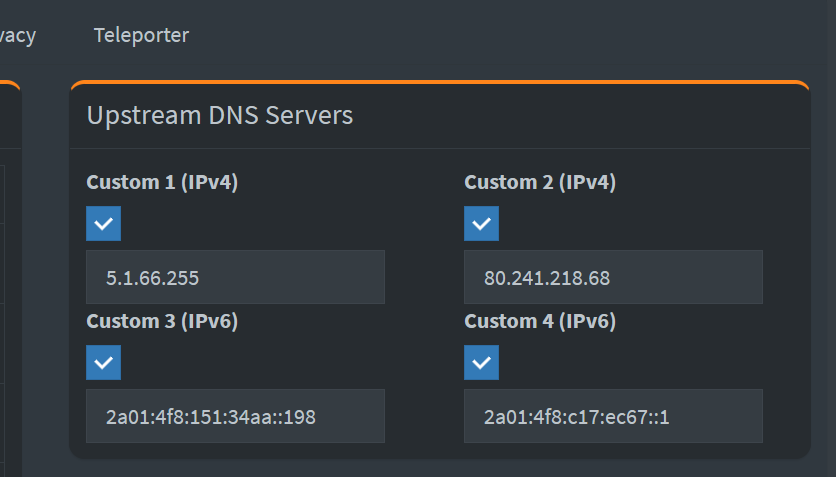Click blank space right of Custom 2 field
The width and height of the screenshot is (836, 477).
pyautogui.click(x=785, y=277)
